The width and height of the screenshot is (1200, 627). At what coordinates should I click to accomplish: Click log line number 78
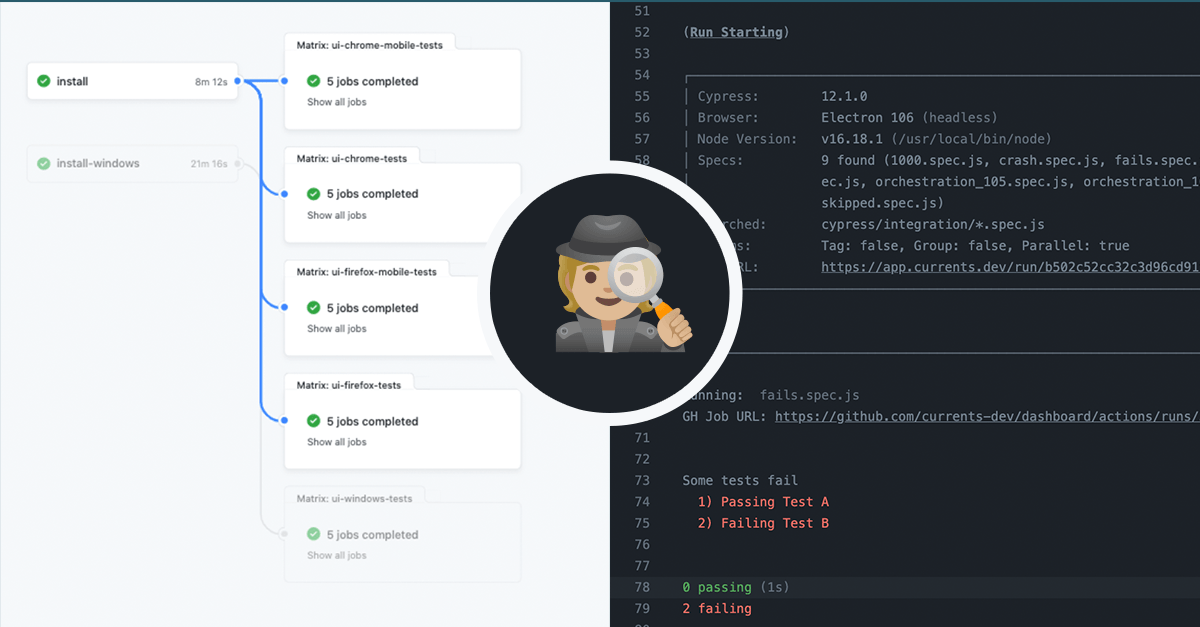(x=641, y=587)
